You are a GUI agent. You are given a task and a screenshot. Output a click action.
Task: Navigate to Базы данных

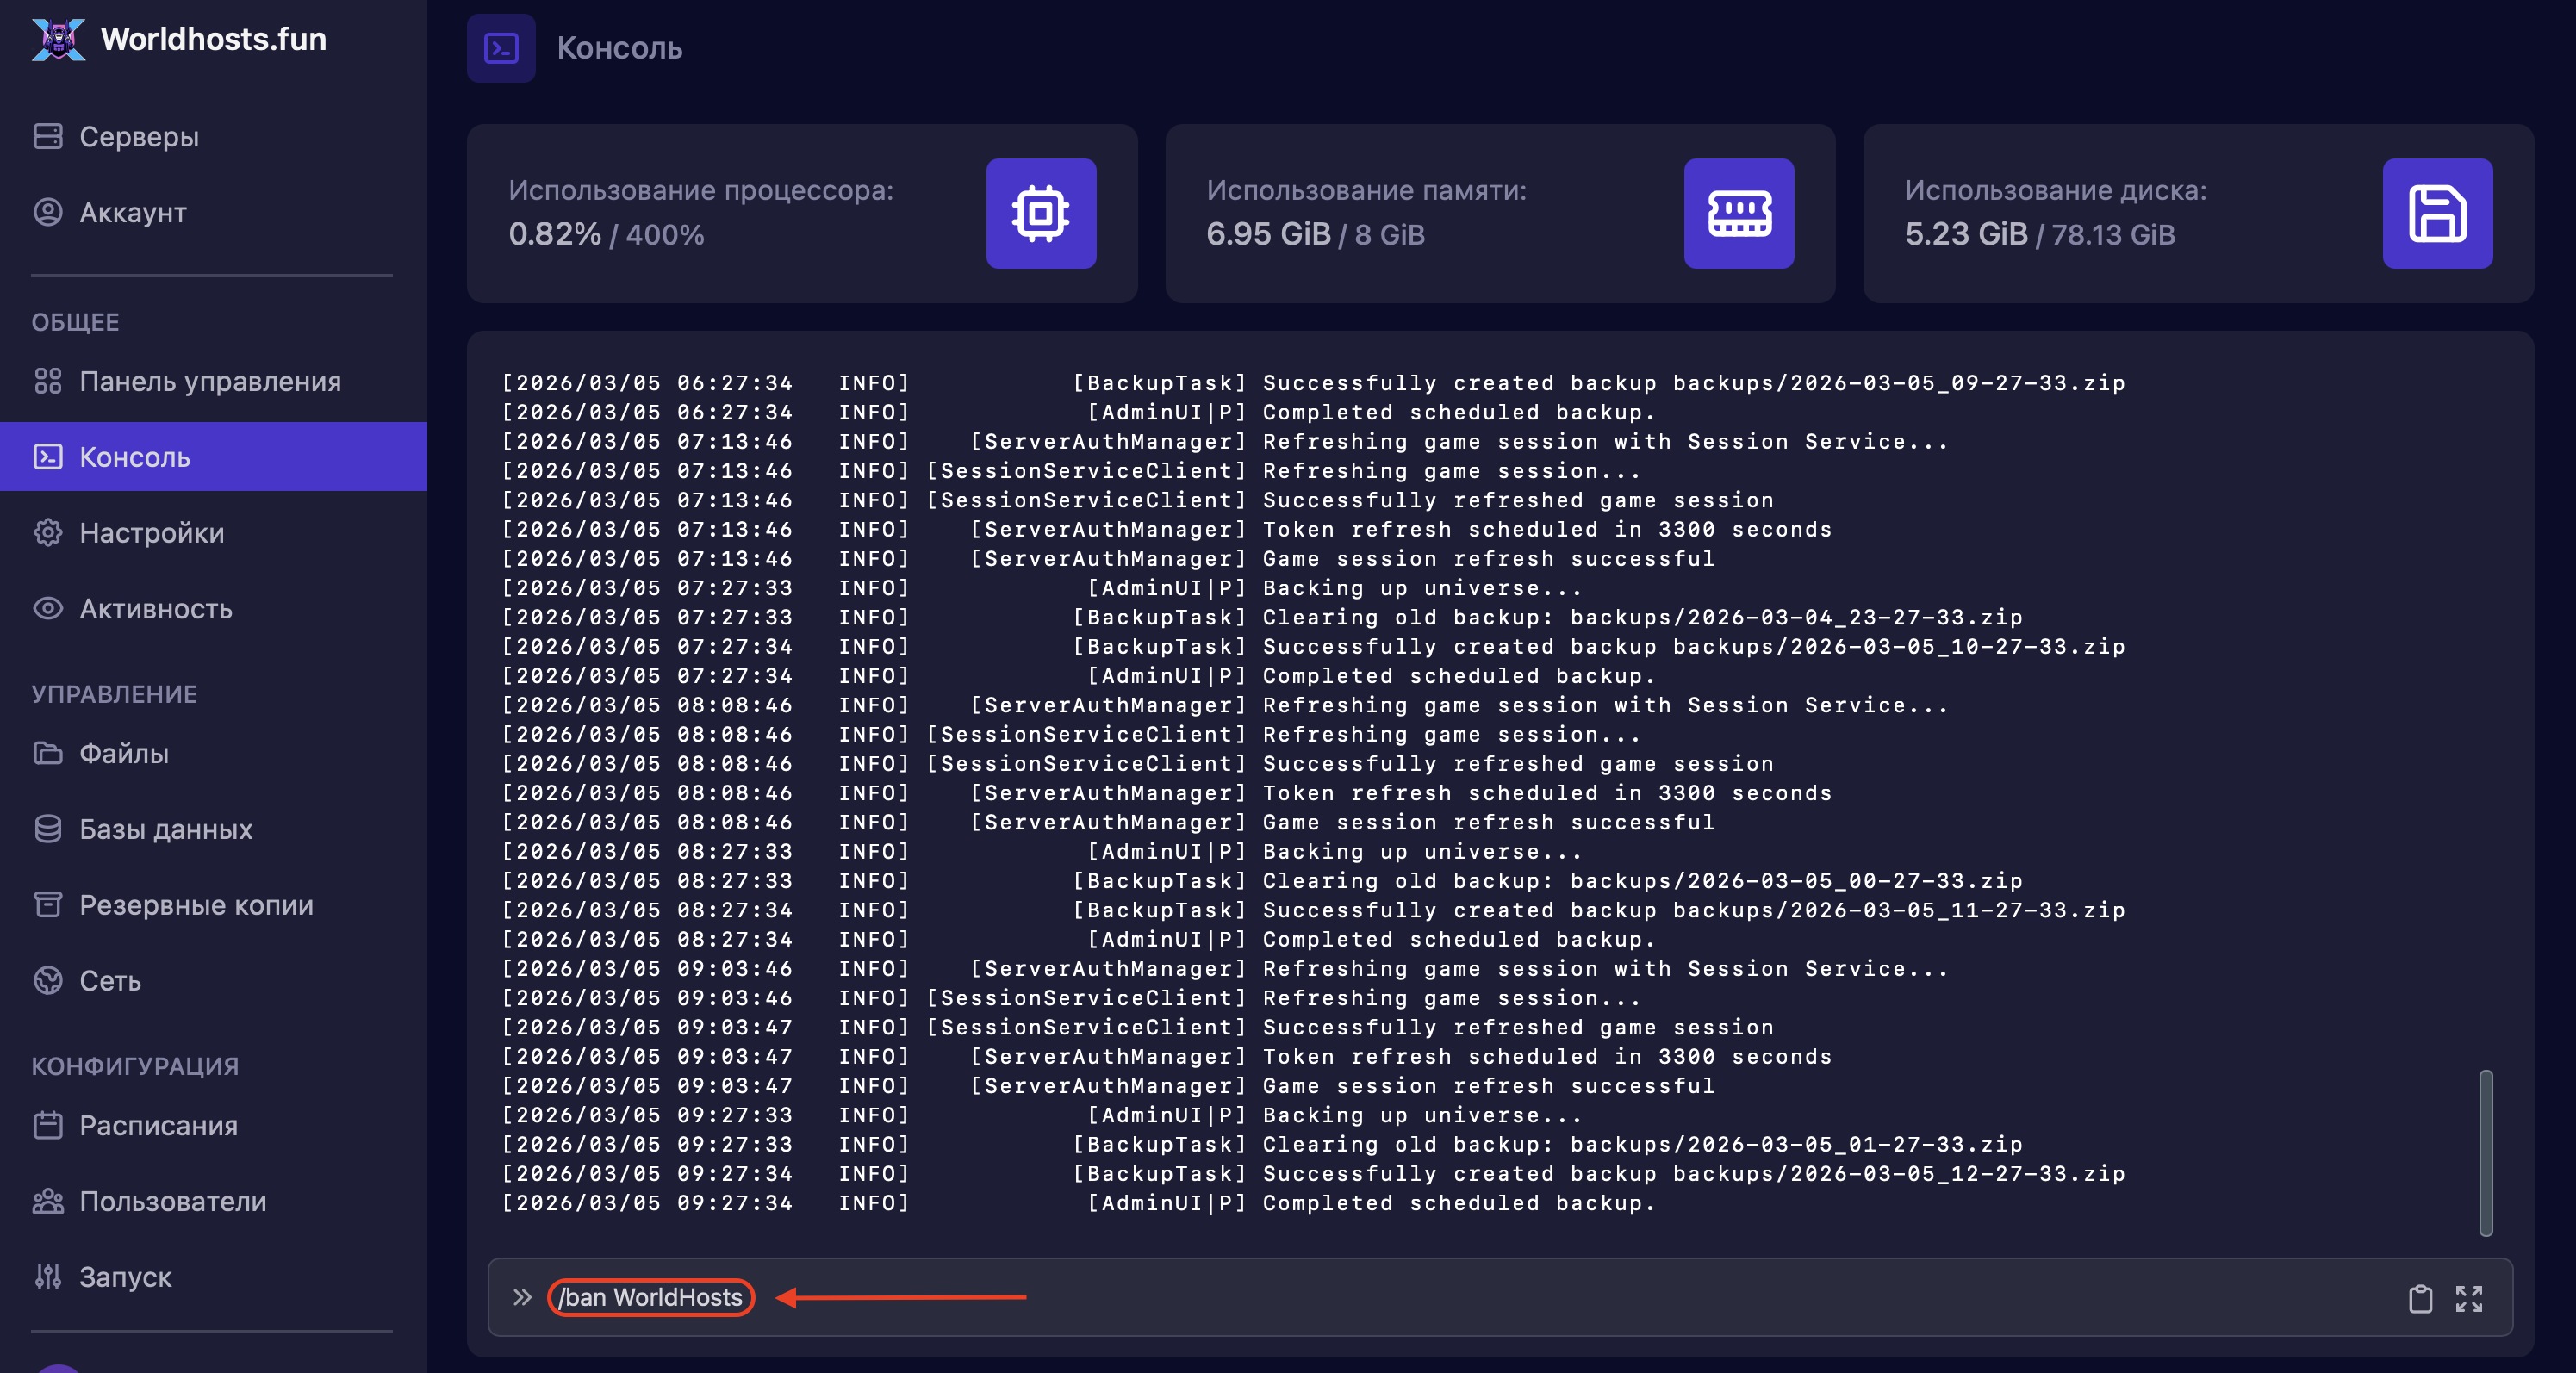pos(165,829)
